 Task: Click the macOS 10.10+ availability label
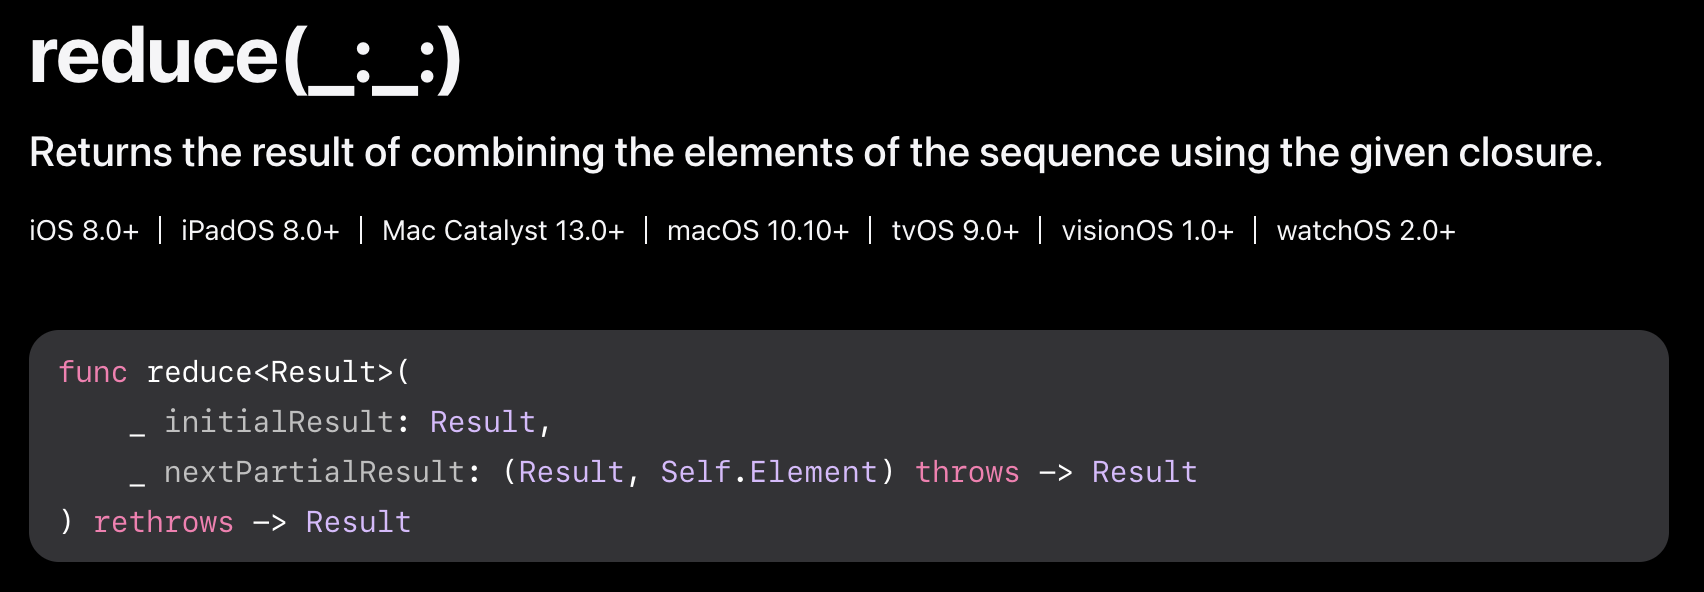757,231
